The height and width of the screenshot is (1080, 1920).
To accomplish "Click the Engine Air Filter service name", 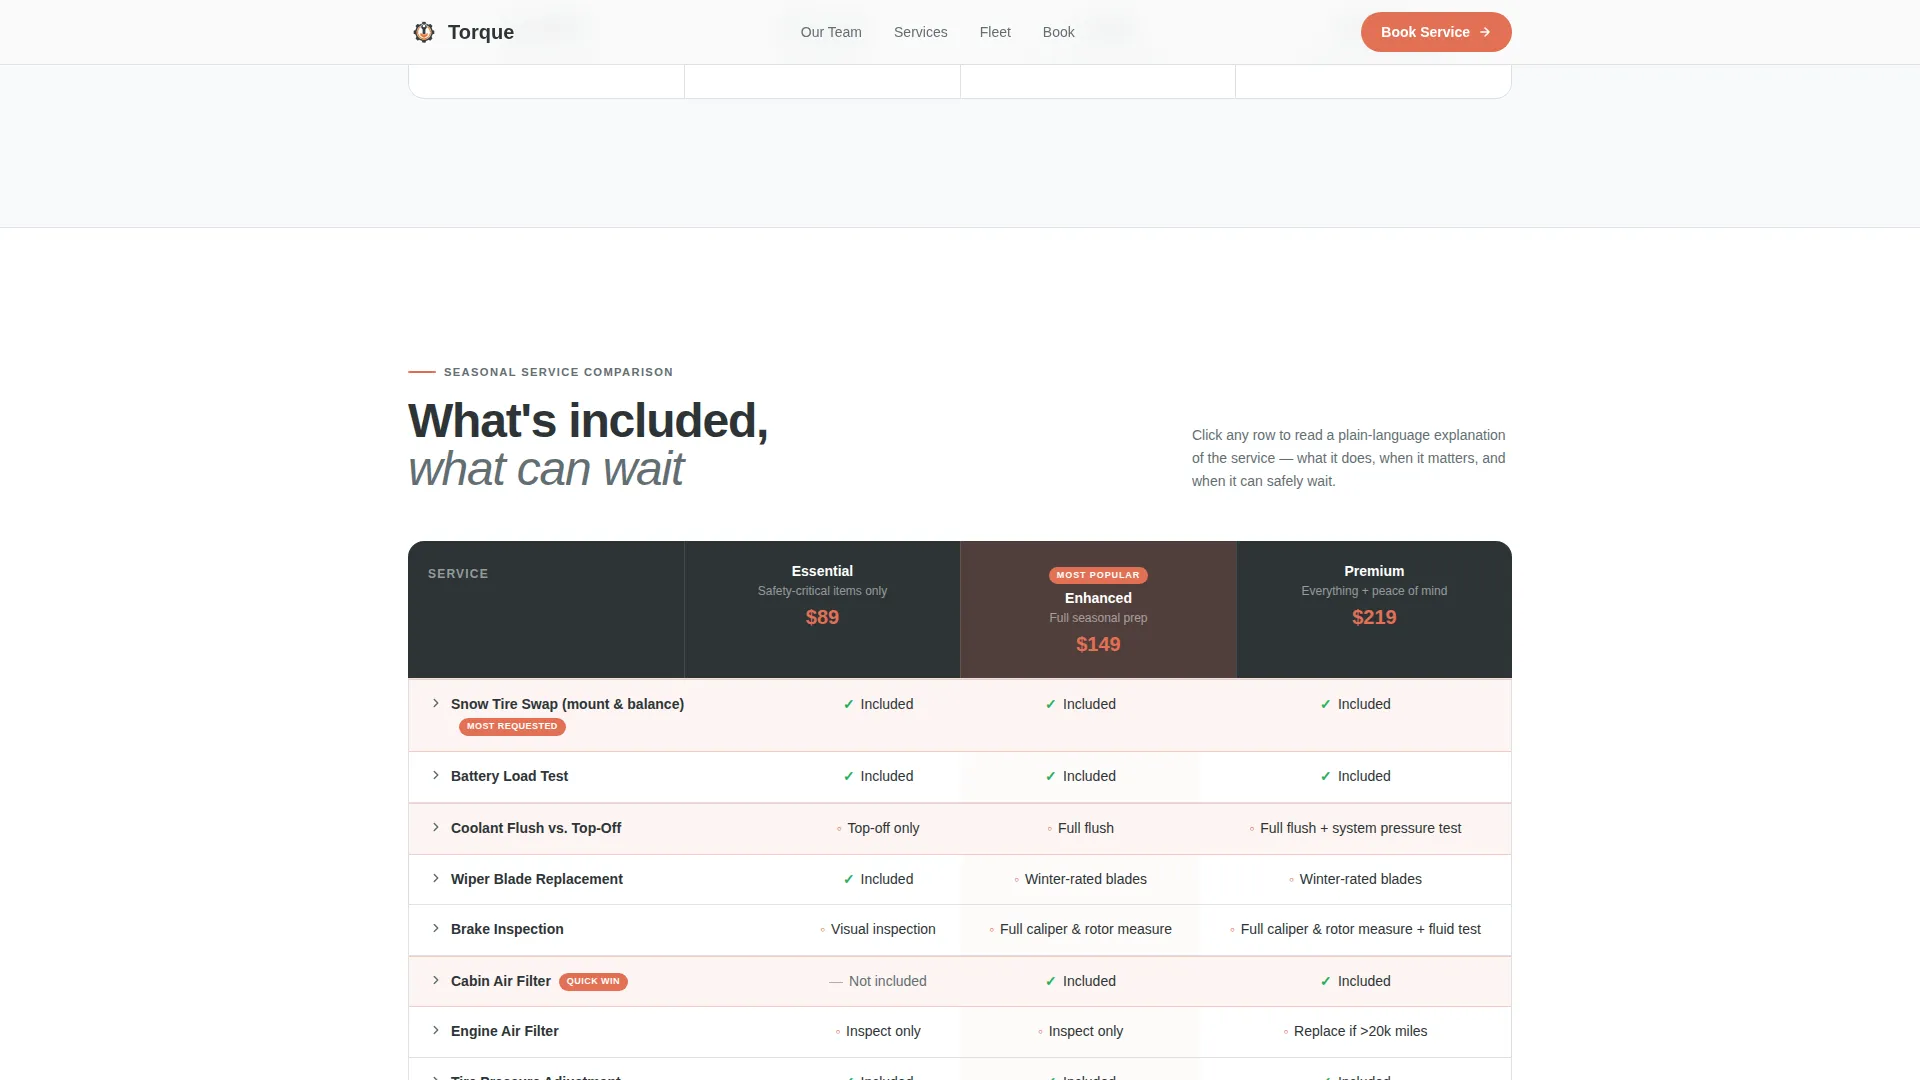I will click(505, 1031).
